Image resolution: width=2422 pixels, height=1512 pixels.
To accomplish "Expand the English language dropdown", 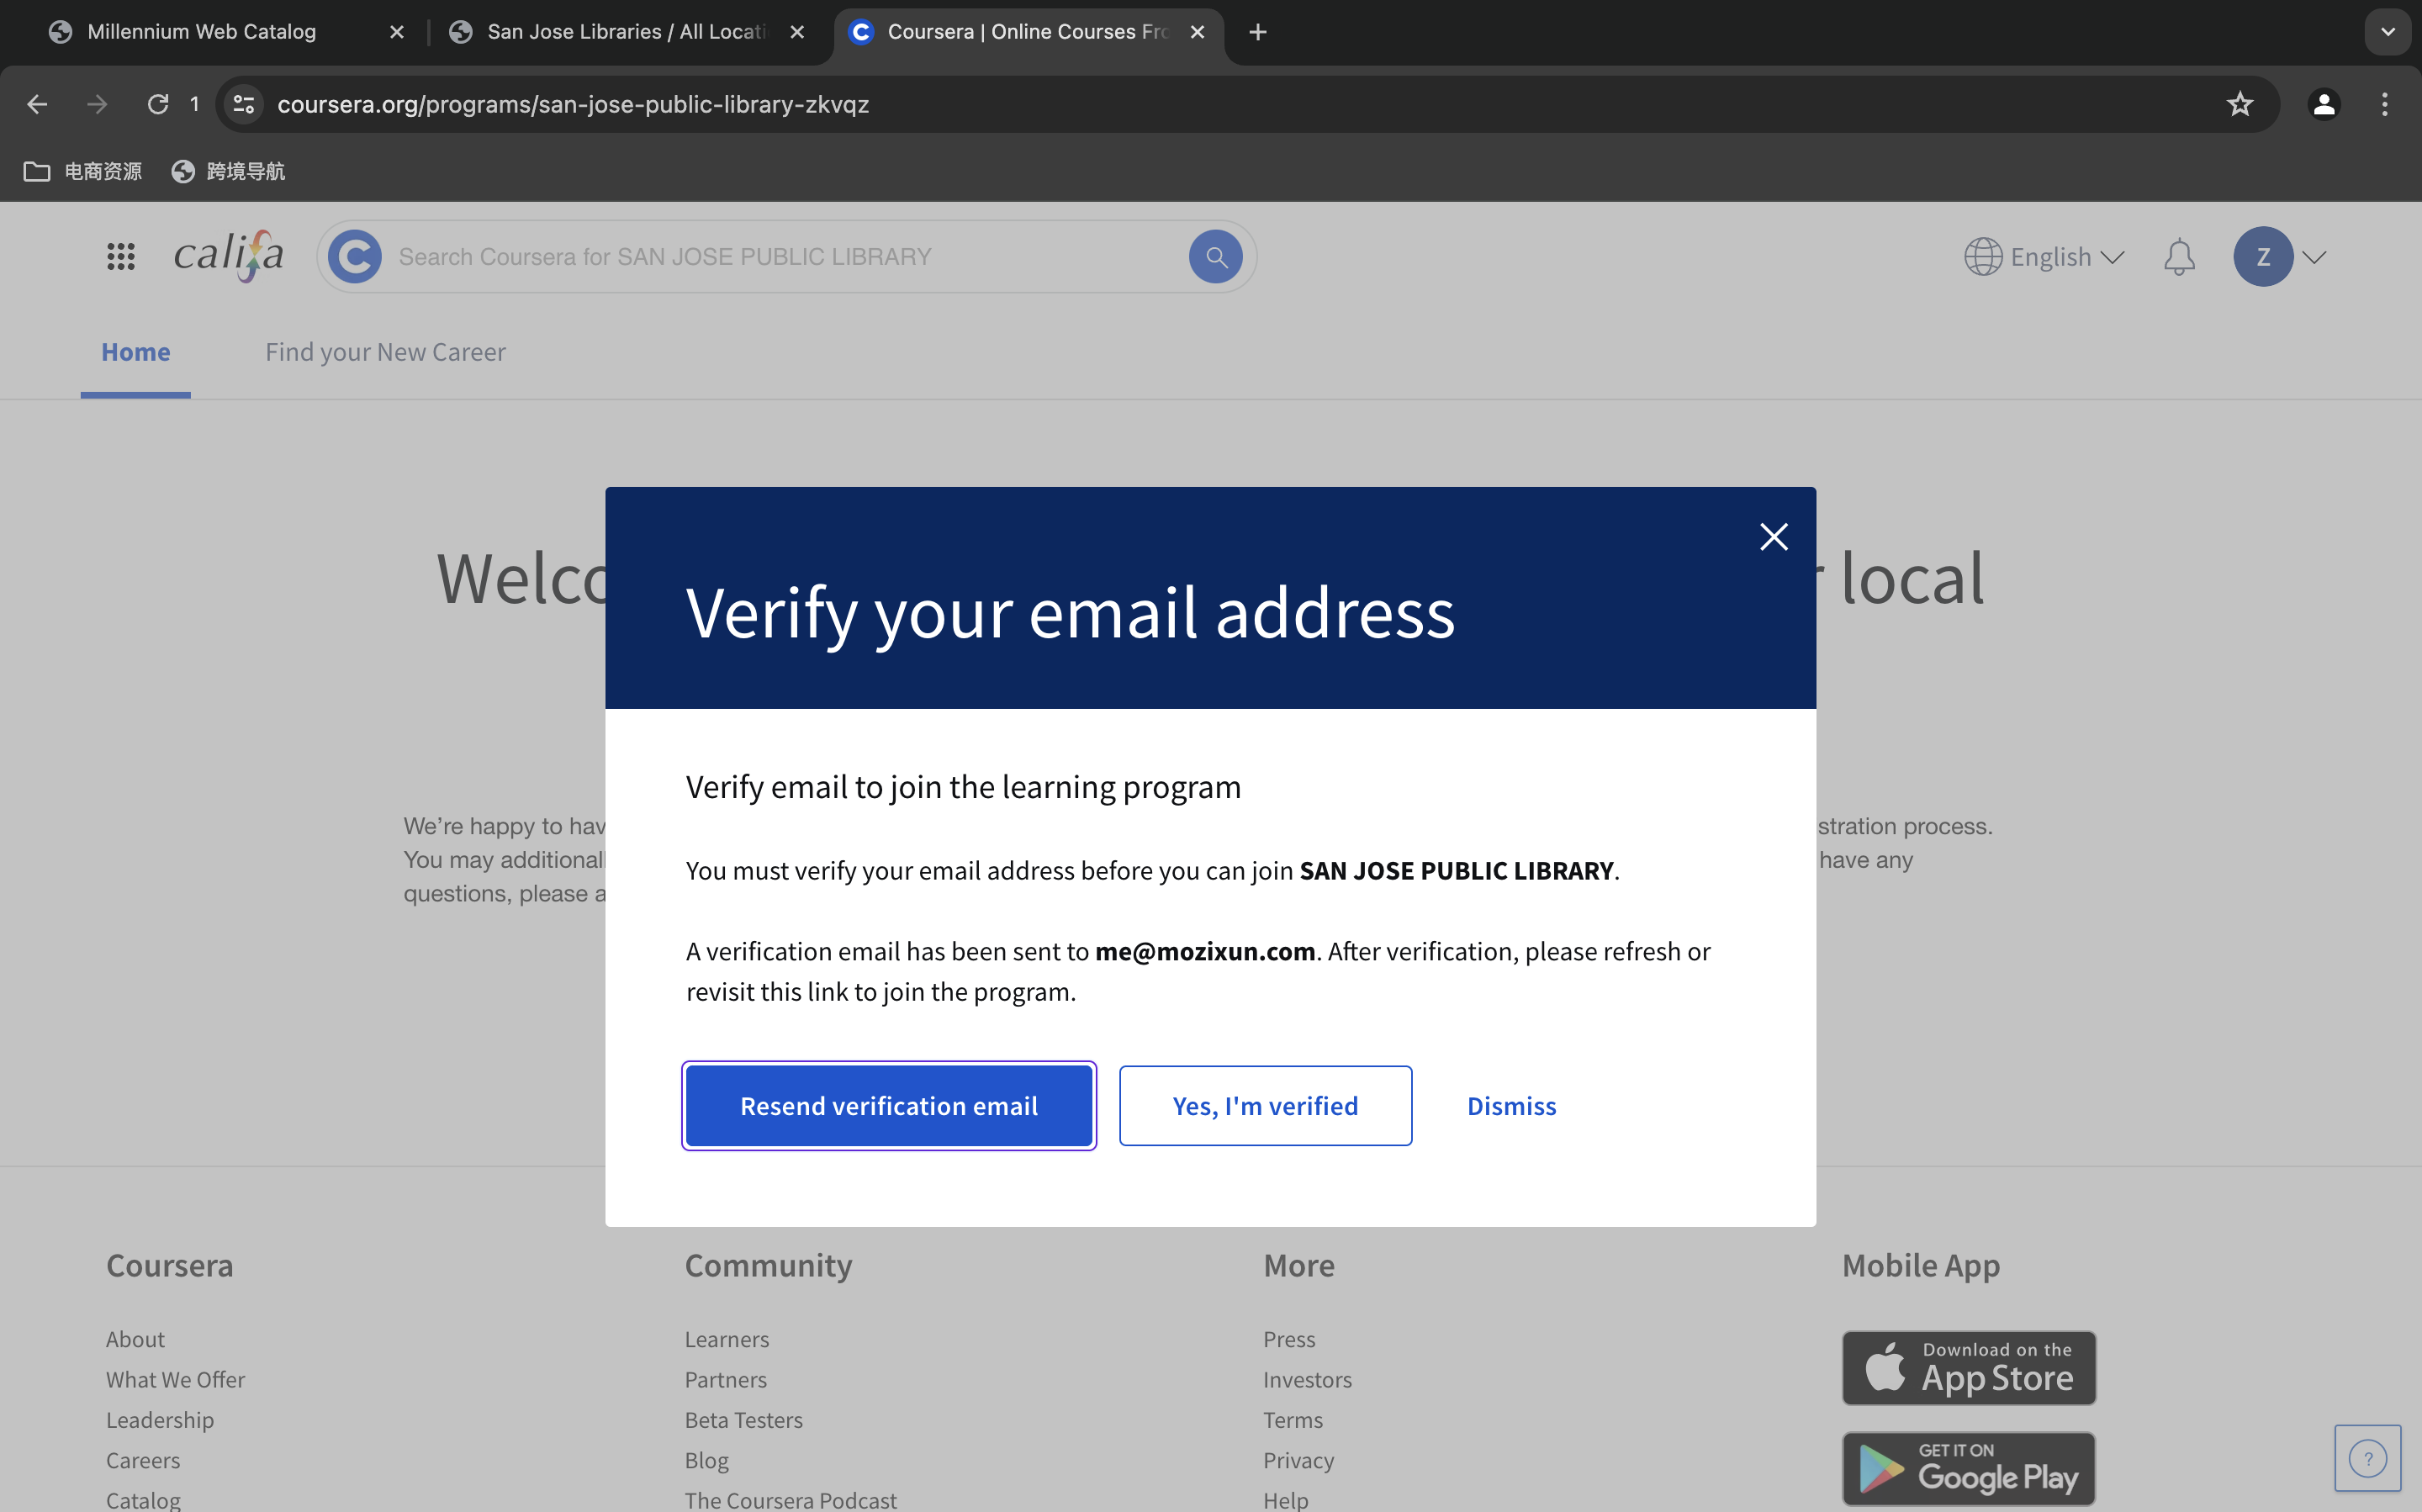I will coord(2044,257).
